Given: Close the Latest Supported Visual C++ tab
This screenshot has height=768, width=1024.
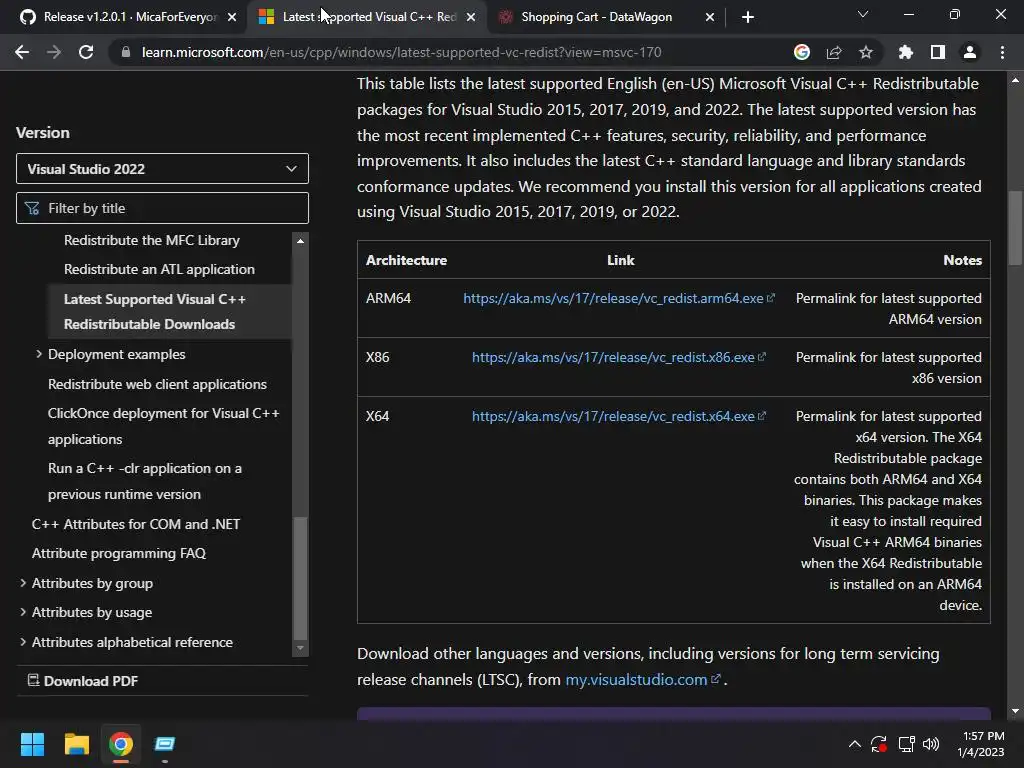Looking at the screenshot, I should [471, 17].
